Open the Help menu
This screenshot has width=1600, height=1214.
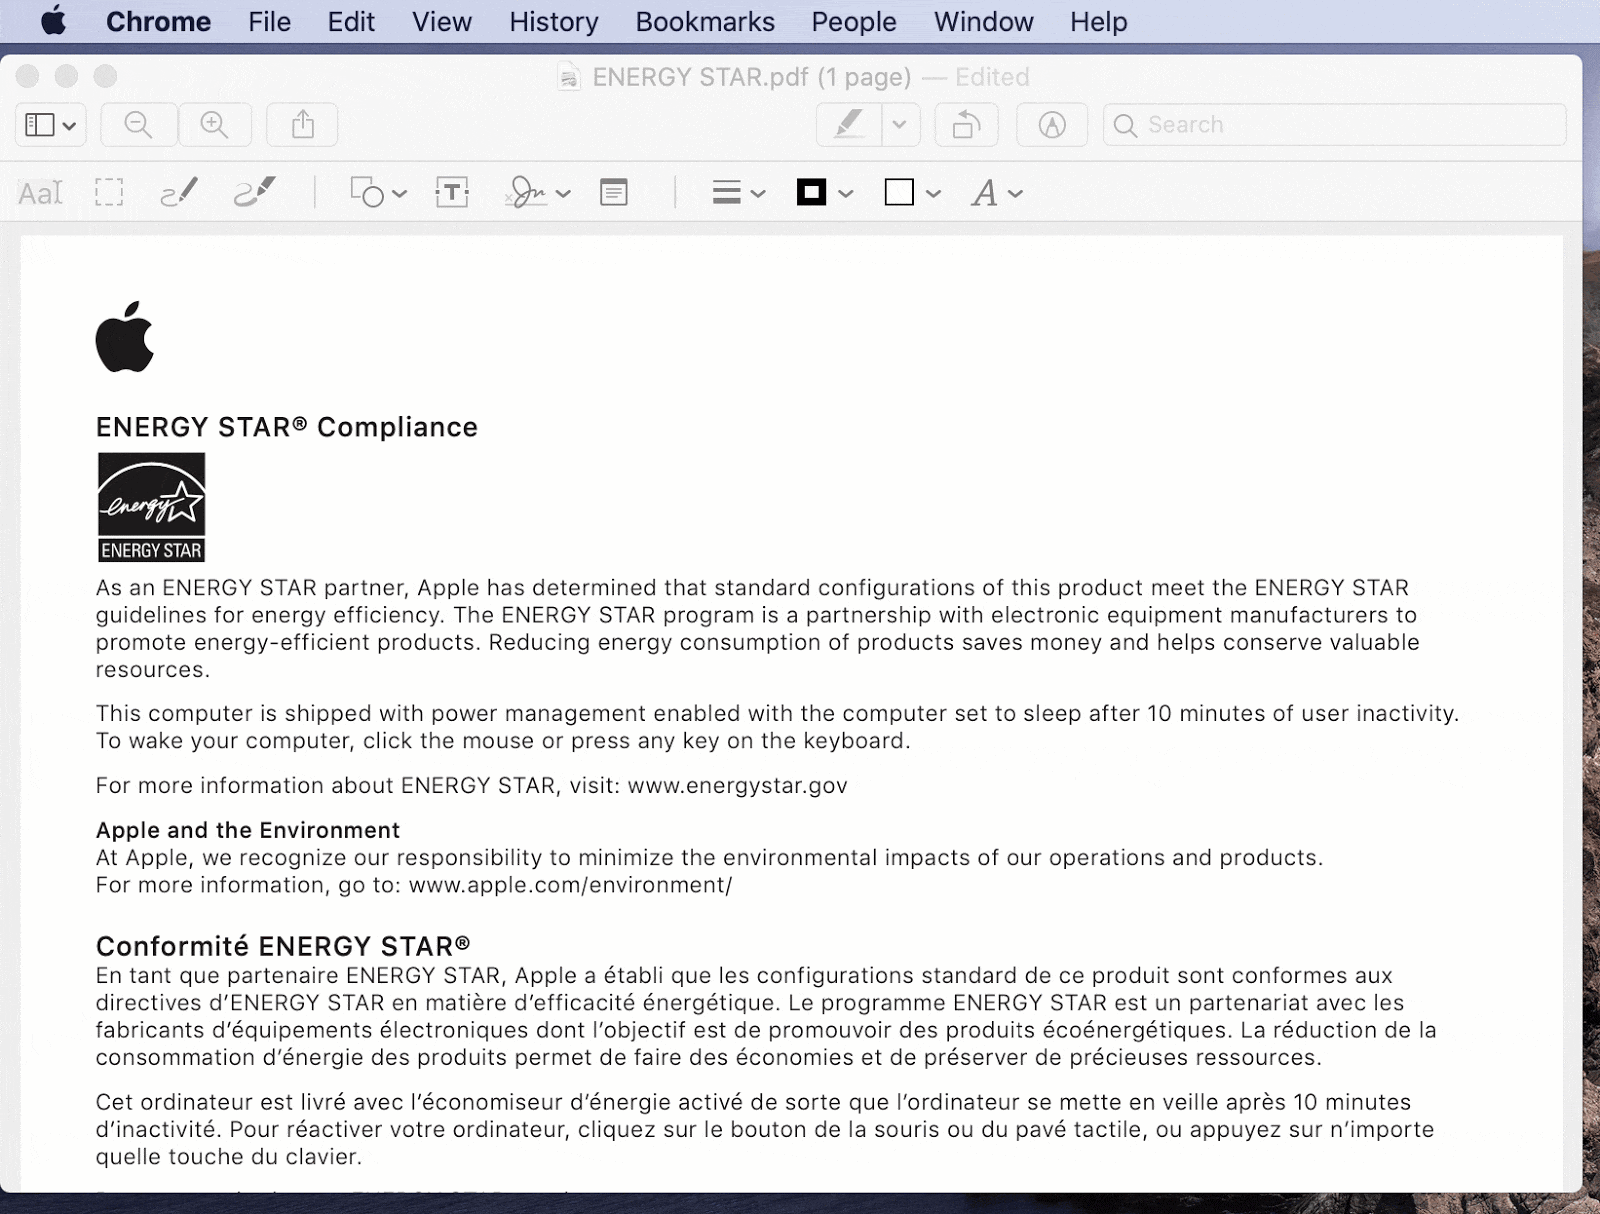1098,21
